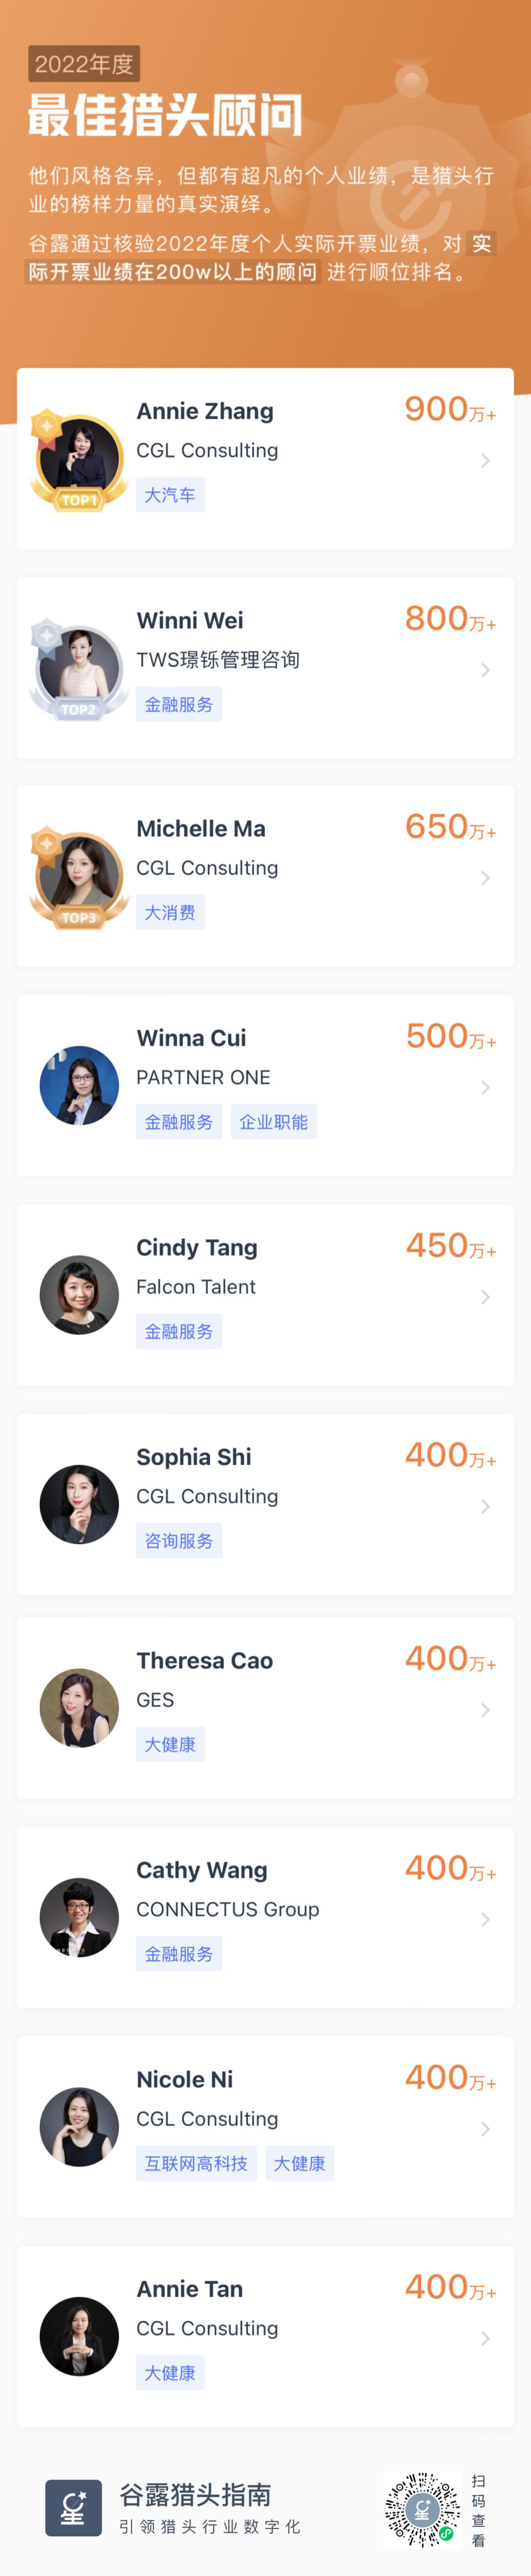Tap Michelle Ma's TOP3 avatar badge
Image resolution: width=531 pixels, height=2576 pixels.
coord(78,877)
